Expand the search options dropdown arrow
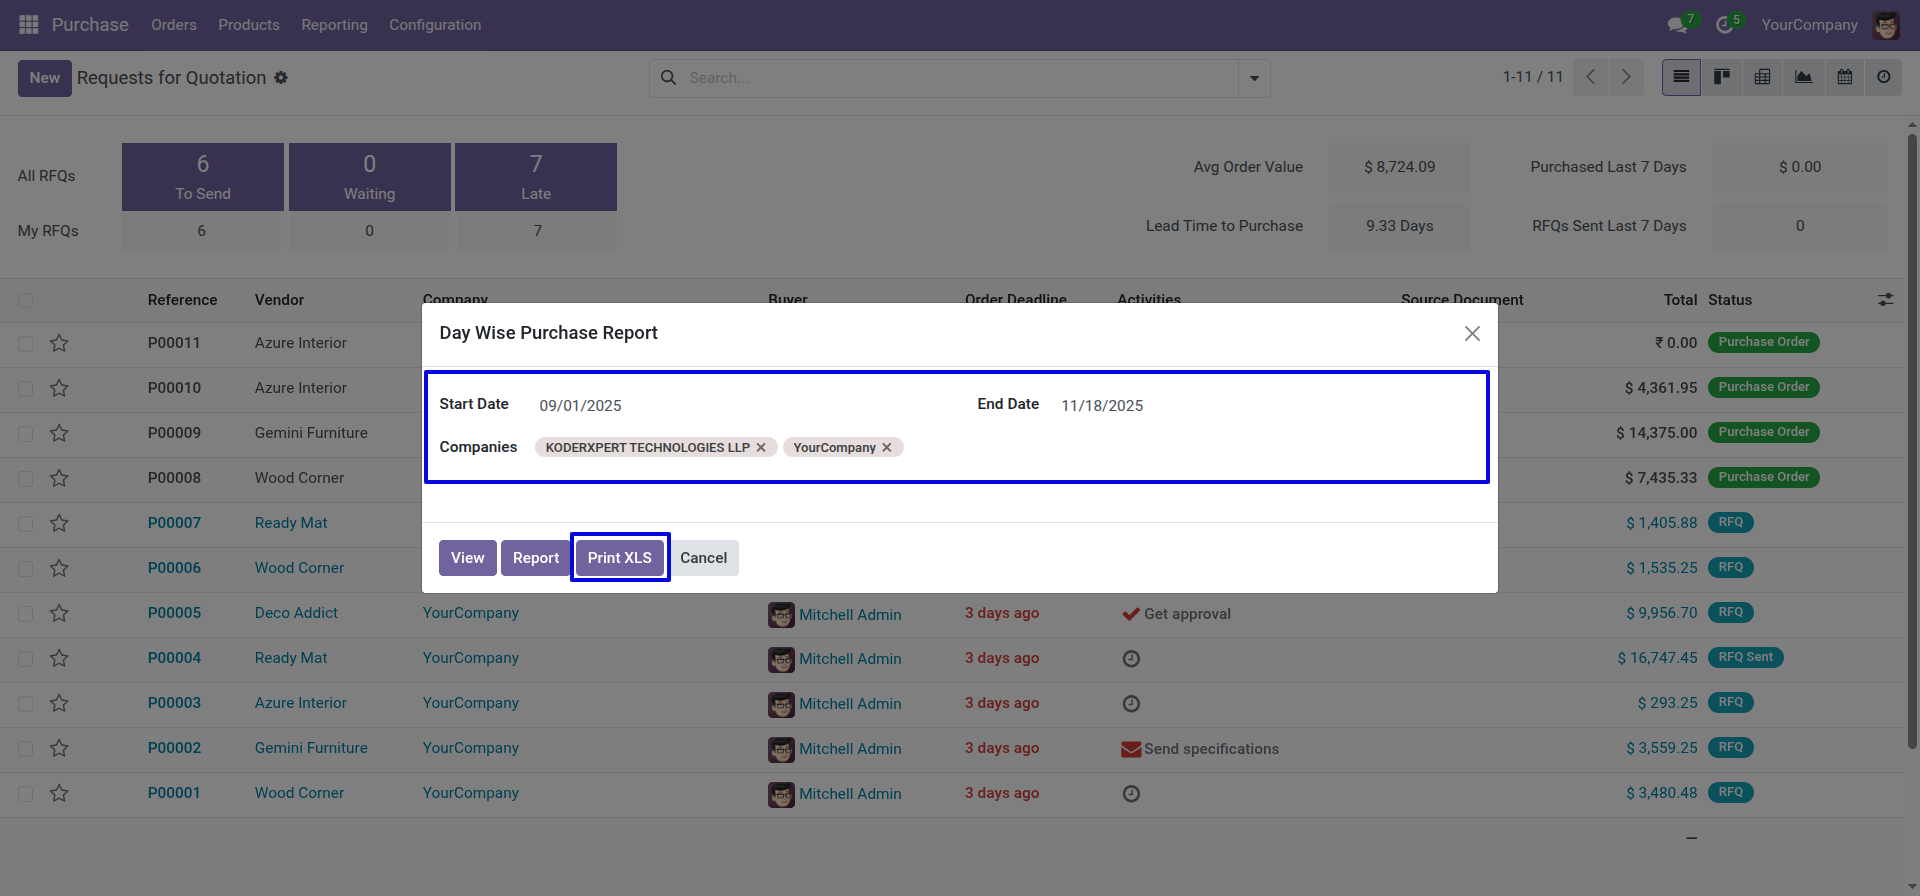The image size is (1920, 896). [1254, 78]
